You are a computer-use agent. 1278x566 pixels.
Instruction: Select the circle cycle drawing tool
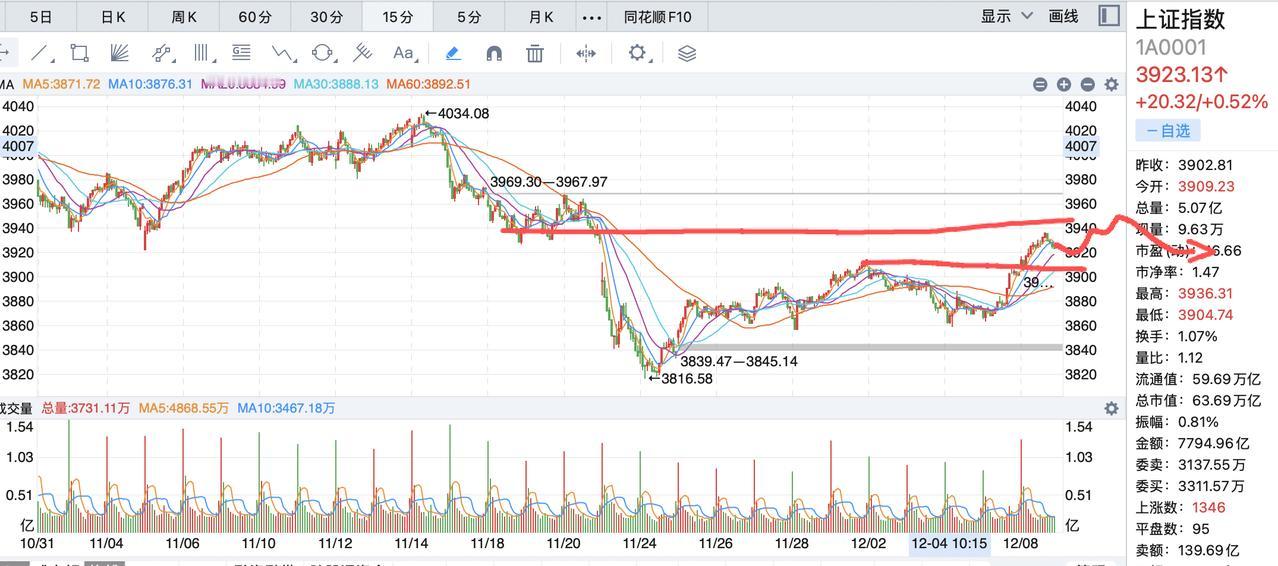pos(322,53)
